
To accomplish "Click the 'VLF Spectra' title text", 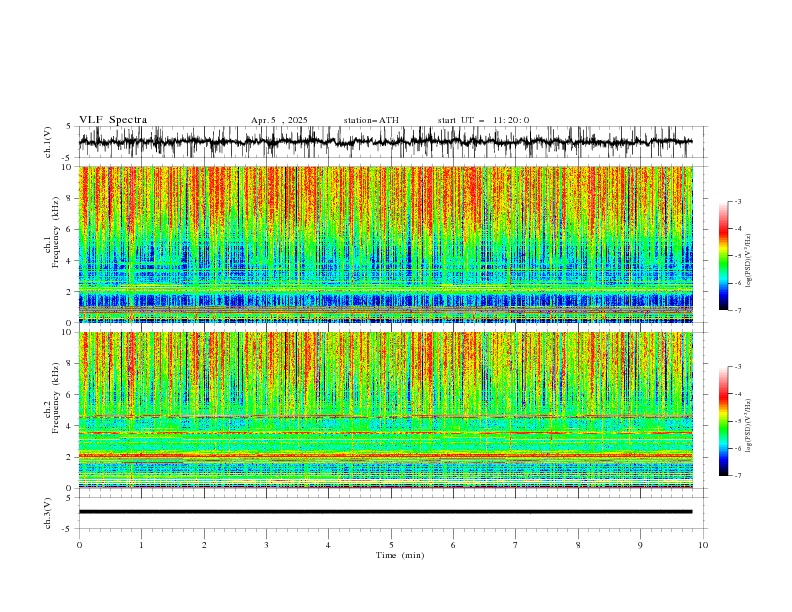I will (113, 120).
